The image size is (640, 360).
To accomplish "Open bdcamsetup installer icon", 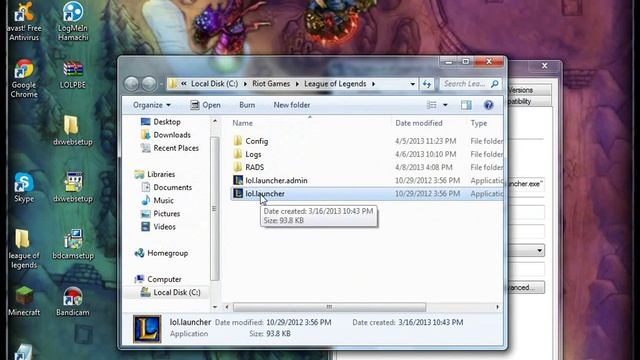I will tap(73, 244).
